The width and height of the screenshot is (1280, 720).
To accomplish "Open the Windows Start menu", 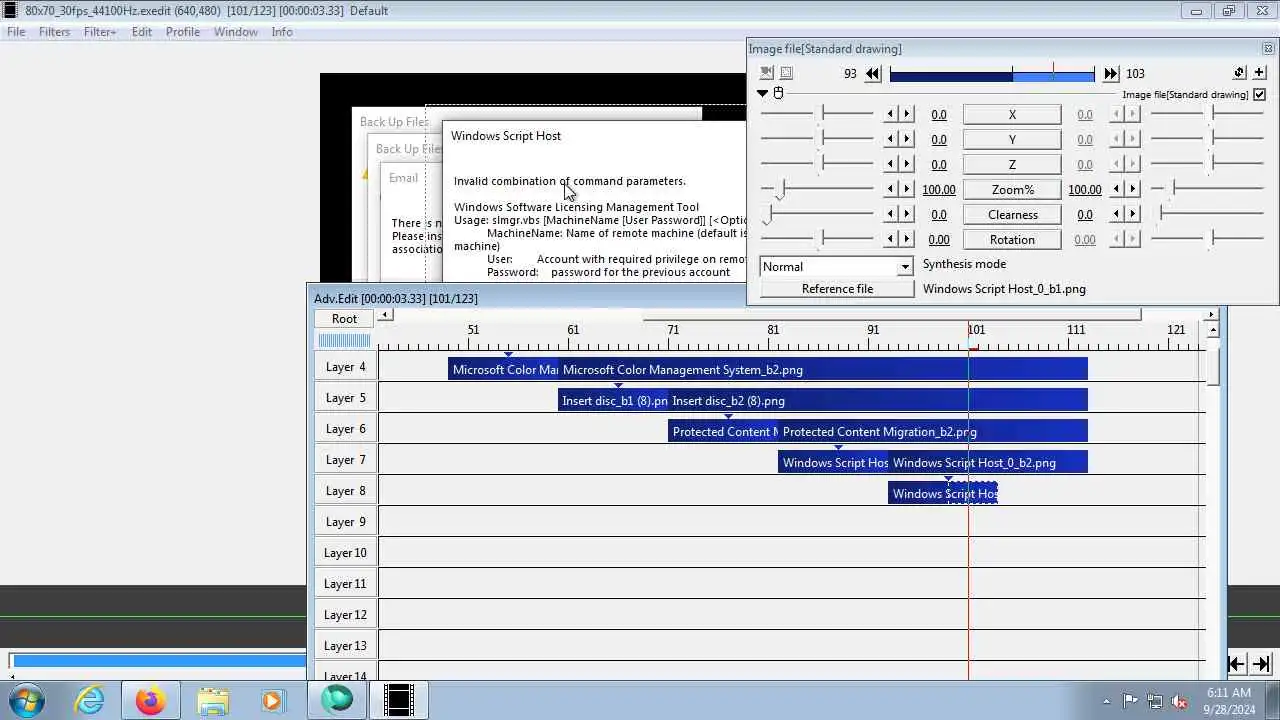I will click(25, 700).
